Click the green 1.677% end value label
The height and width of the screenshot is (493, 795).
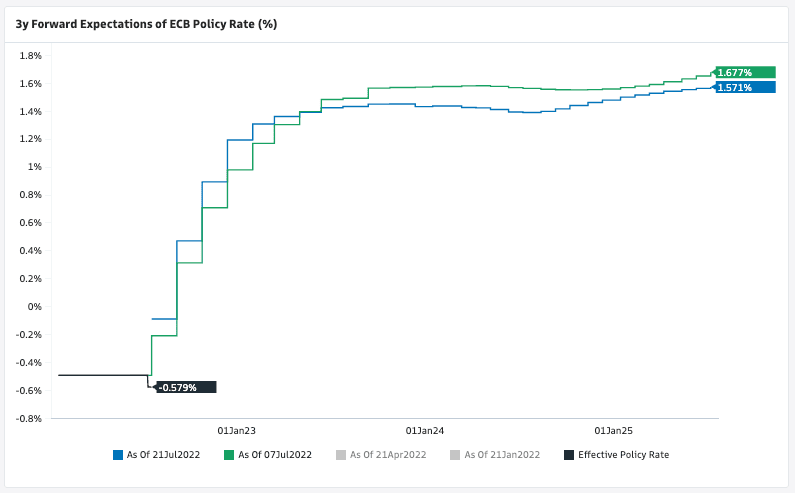click(x=745, y=72)
